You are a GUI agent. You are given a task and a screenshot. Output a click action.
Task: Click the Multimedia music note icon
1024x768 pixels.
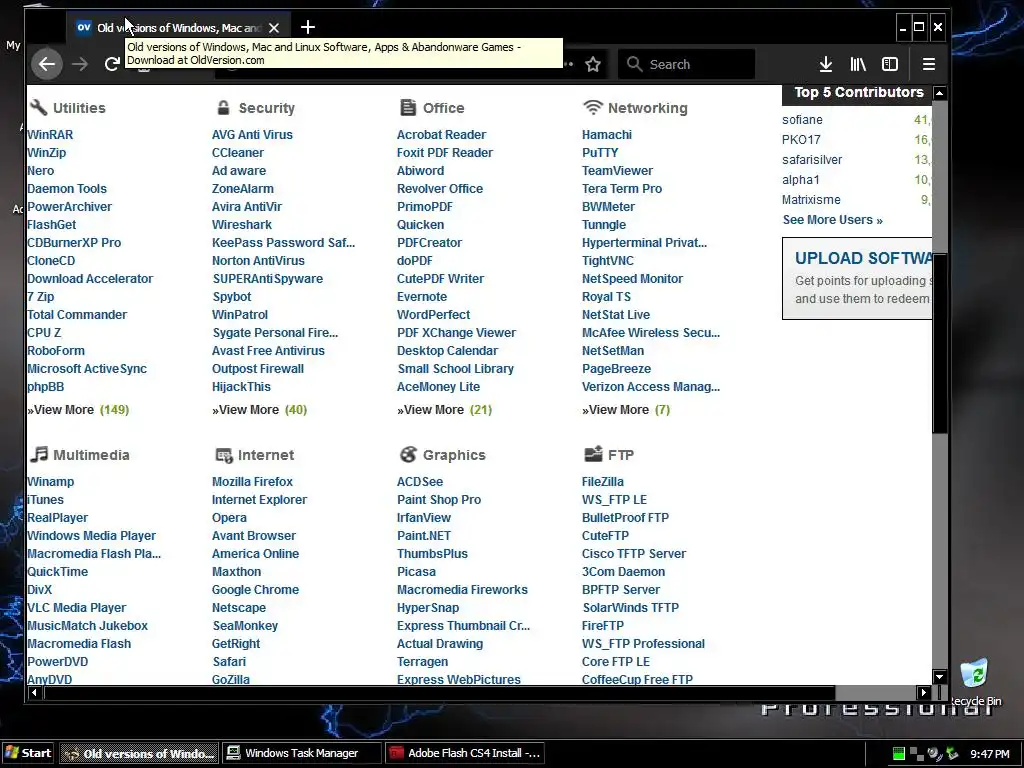point(39,454)
